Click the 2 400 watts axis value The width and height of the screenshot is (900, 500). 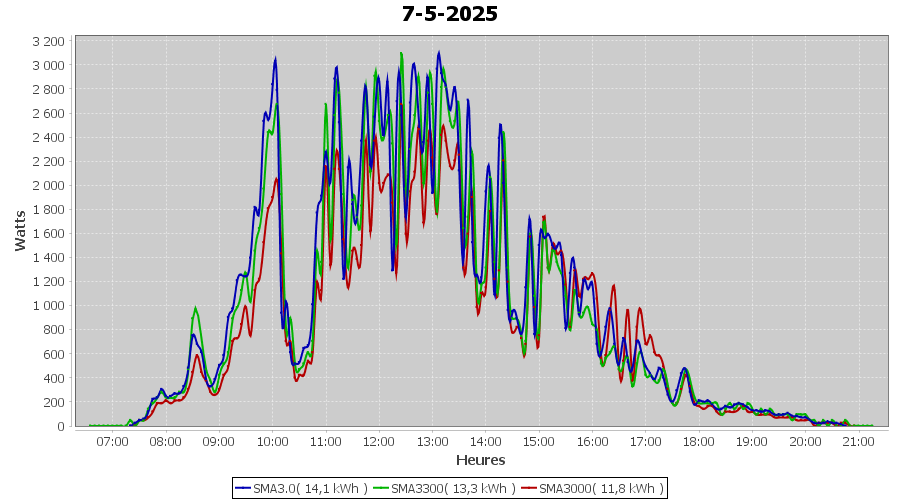point(49,138)
